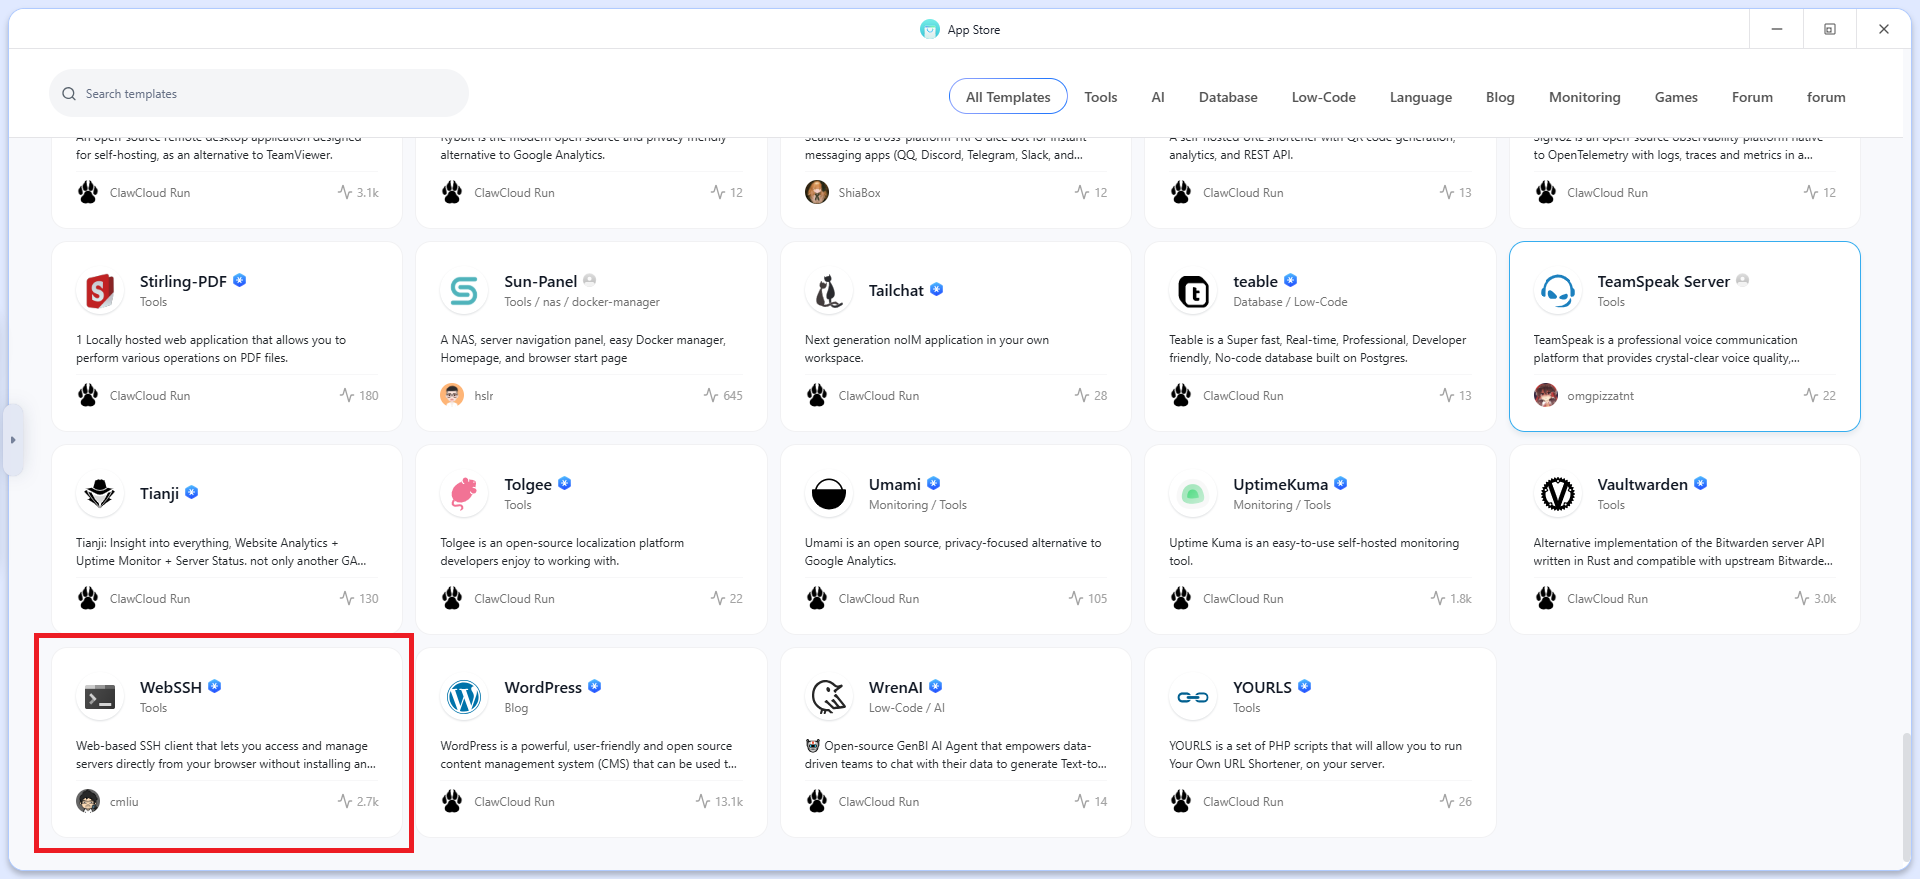The image size is (1920, 879).
Task: Click the Stirling-PDF app icon
Action: pos(100,292)
